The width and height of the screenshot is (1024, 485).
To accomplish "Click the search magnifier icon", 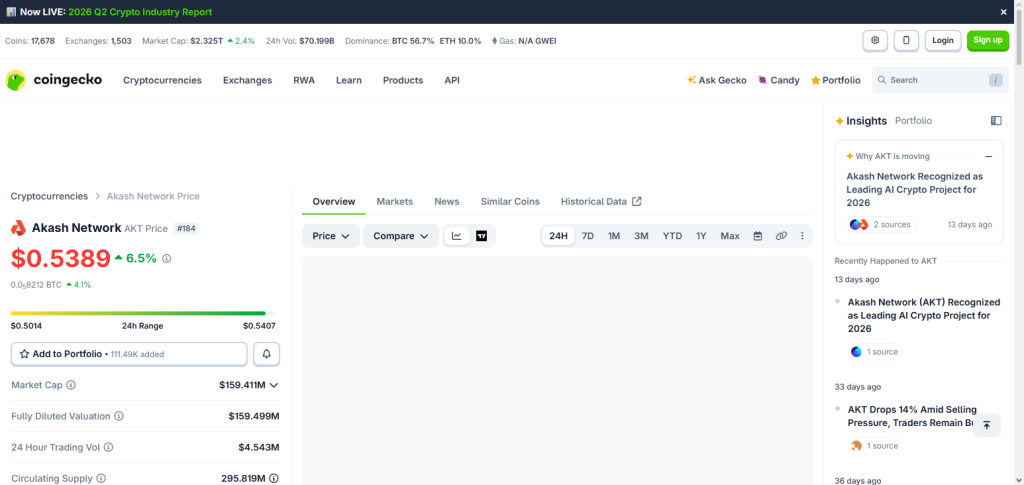I will point(882,80).
